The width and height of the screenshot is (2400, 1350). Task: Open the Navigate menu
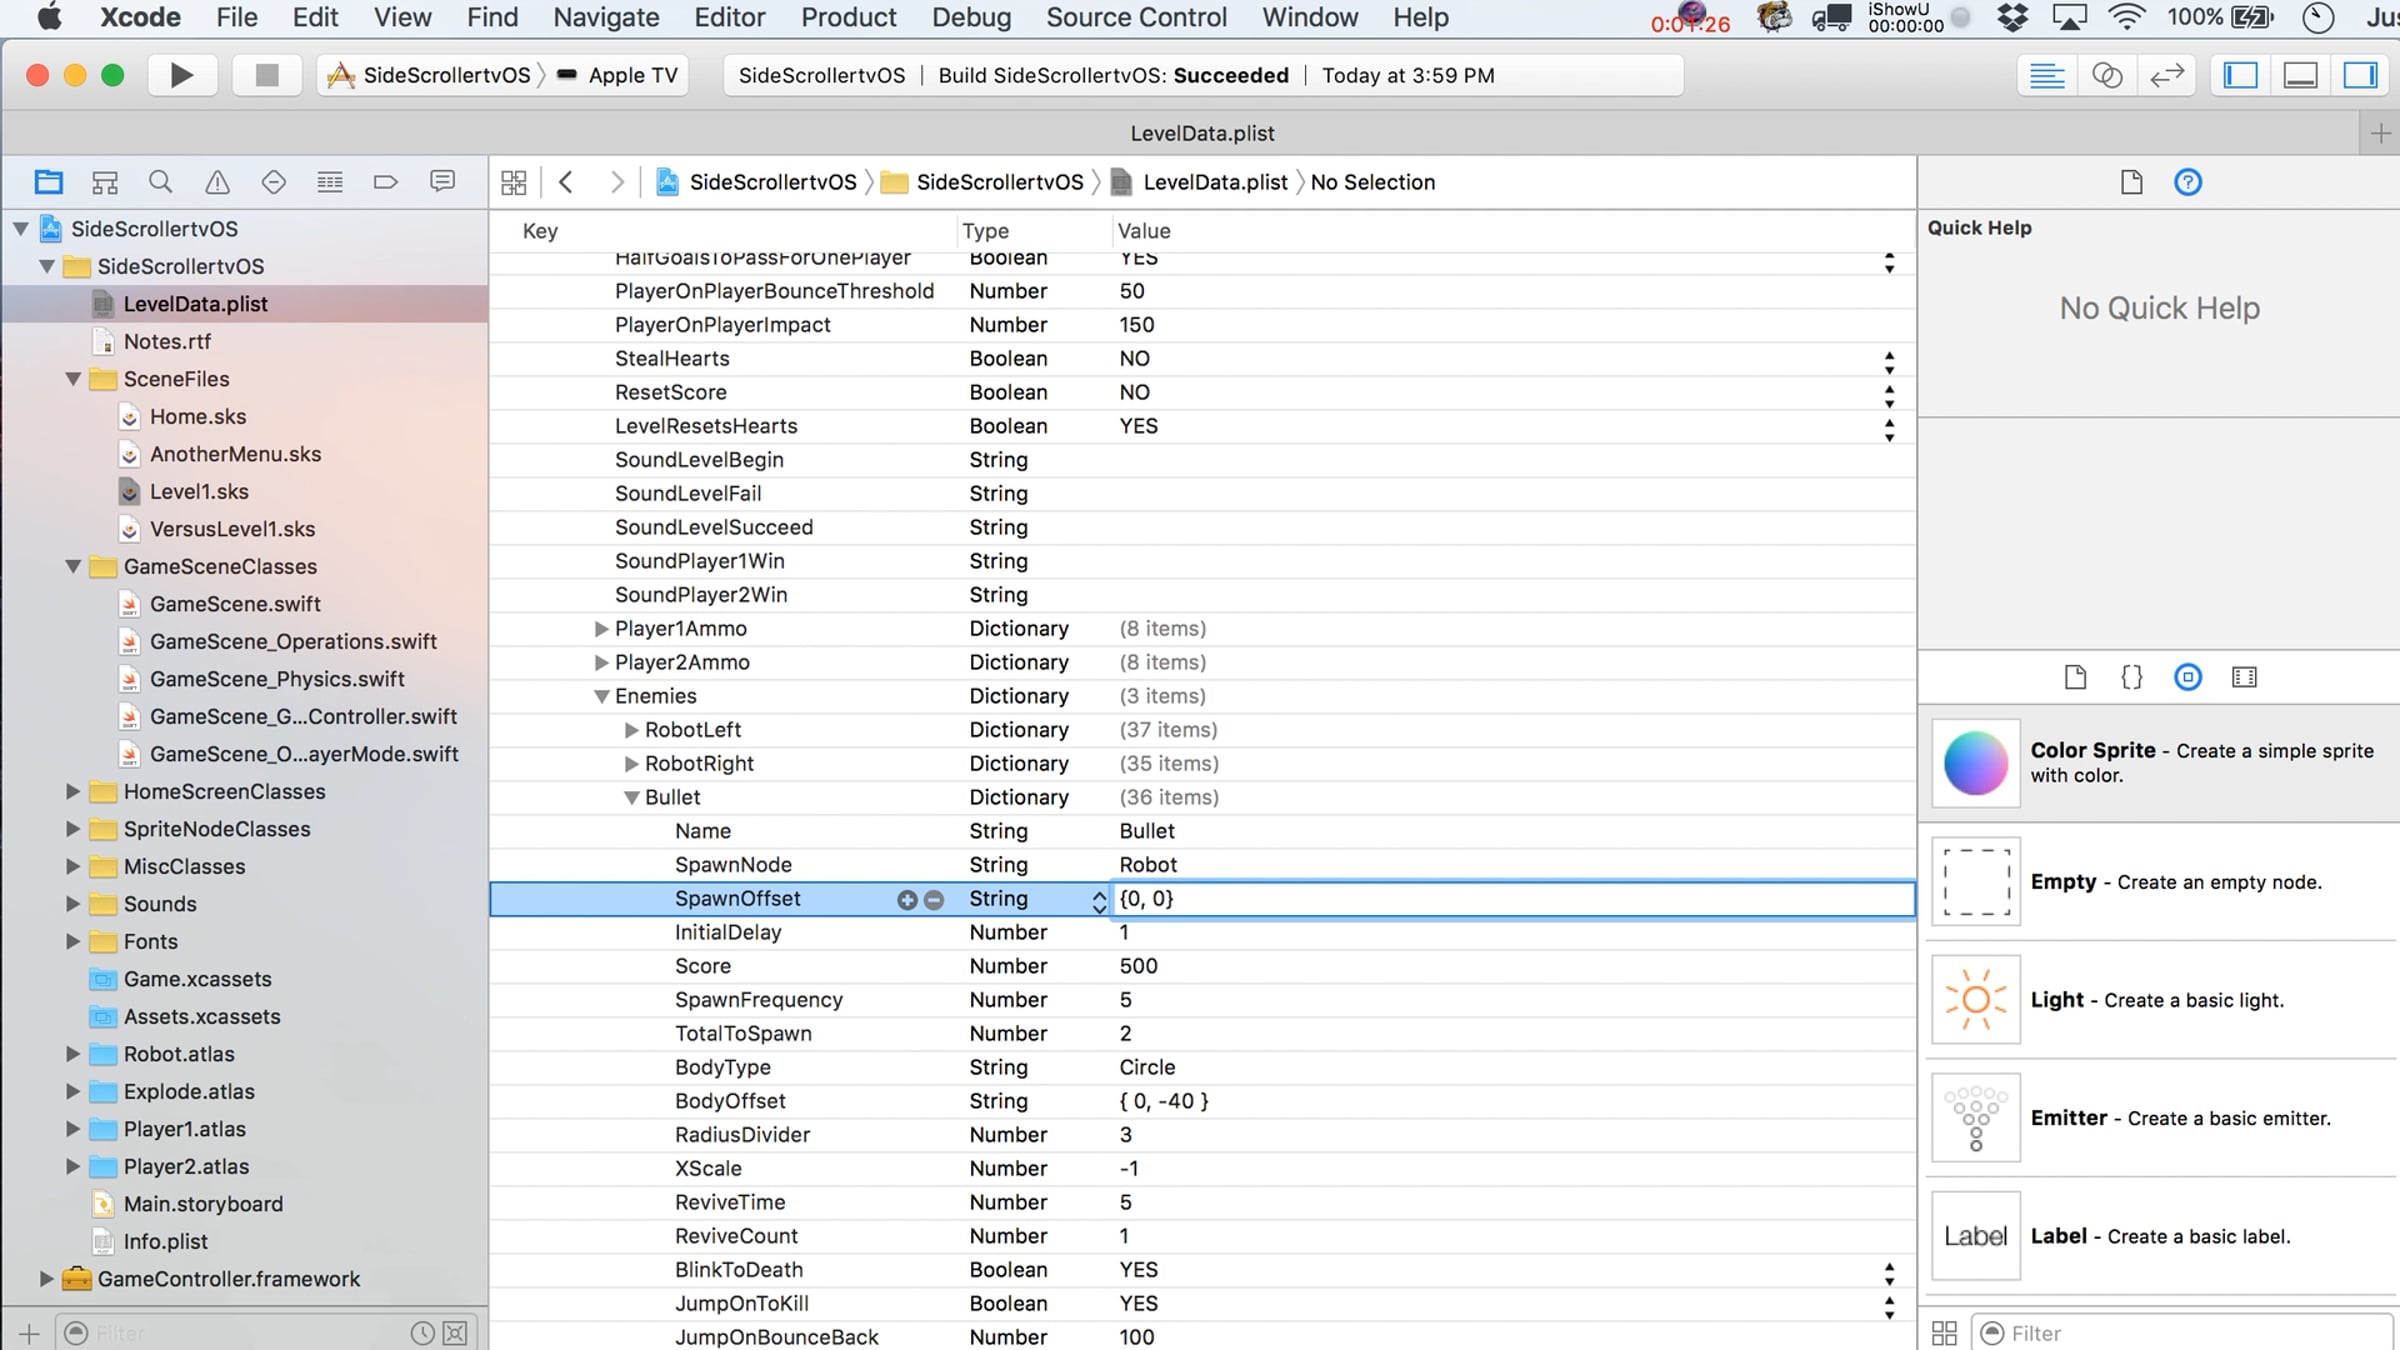(x=606, y=18)
